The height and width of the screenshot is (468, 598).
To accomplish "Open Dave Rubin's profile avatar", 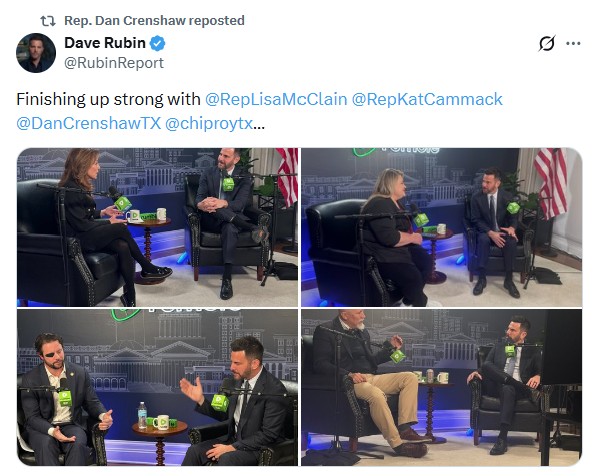I will 36,53.
